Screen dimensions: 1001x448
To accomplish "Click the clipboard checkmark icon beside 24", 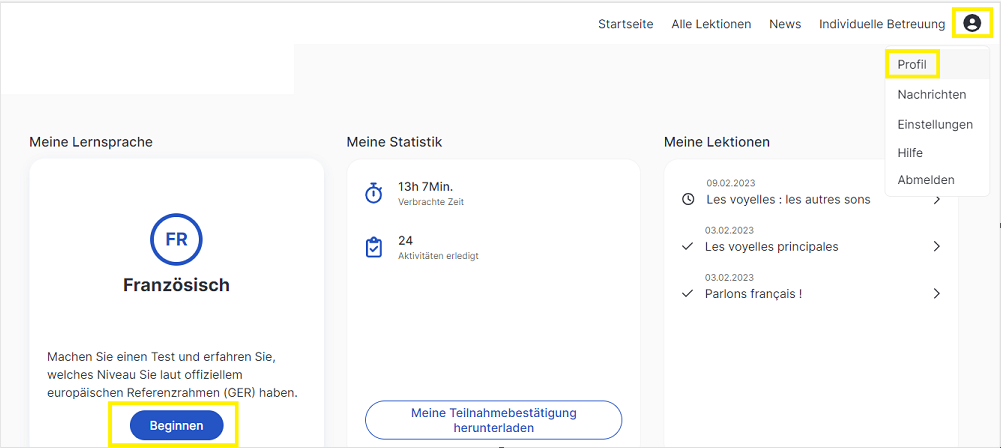I will tap(373, 247).
